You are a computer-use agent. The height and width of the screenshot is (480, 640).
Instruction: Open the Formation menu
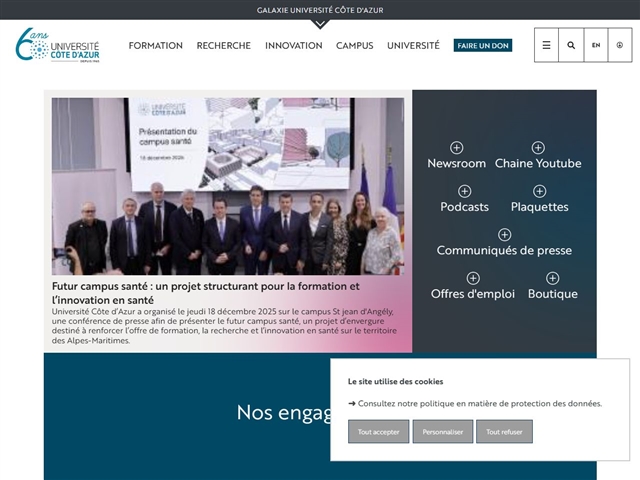(x=156, y=45)
